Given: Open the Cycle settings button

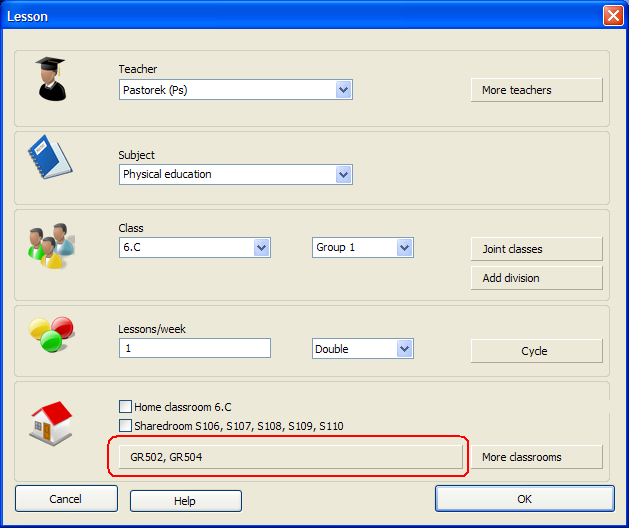Looking at the screenshot, I should coord(536,351).
